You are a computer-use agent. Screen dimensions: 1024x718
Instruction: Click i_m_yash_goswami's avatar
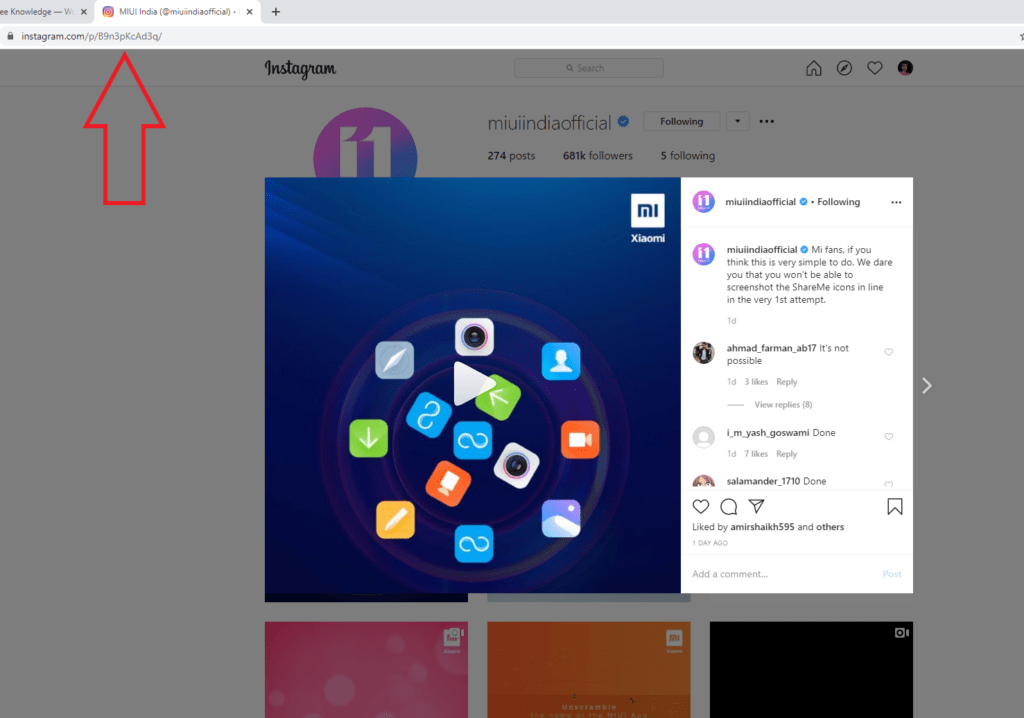[x=703, y=437]
